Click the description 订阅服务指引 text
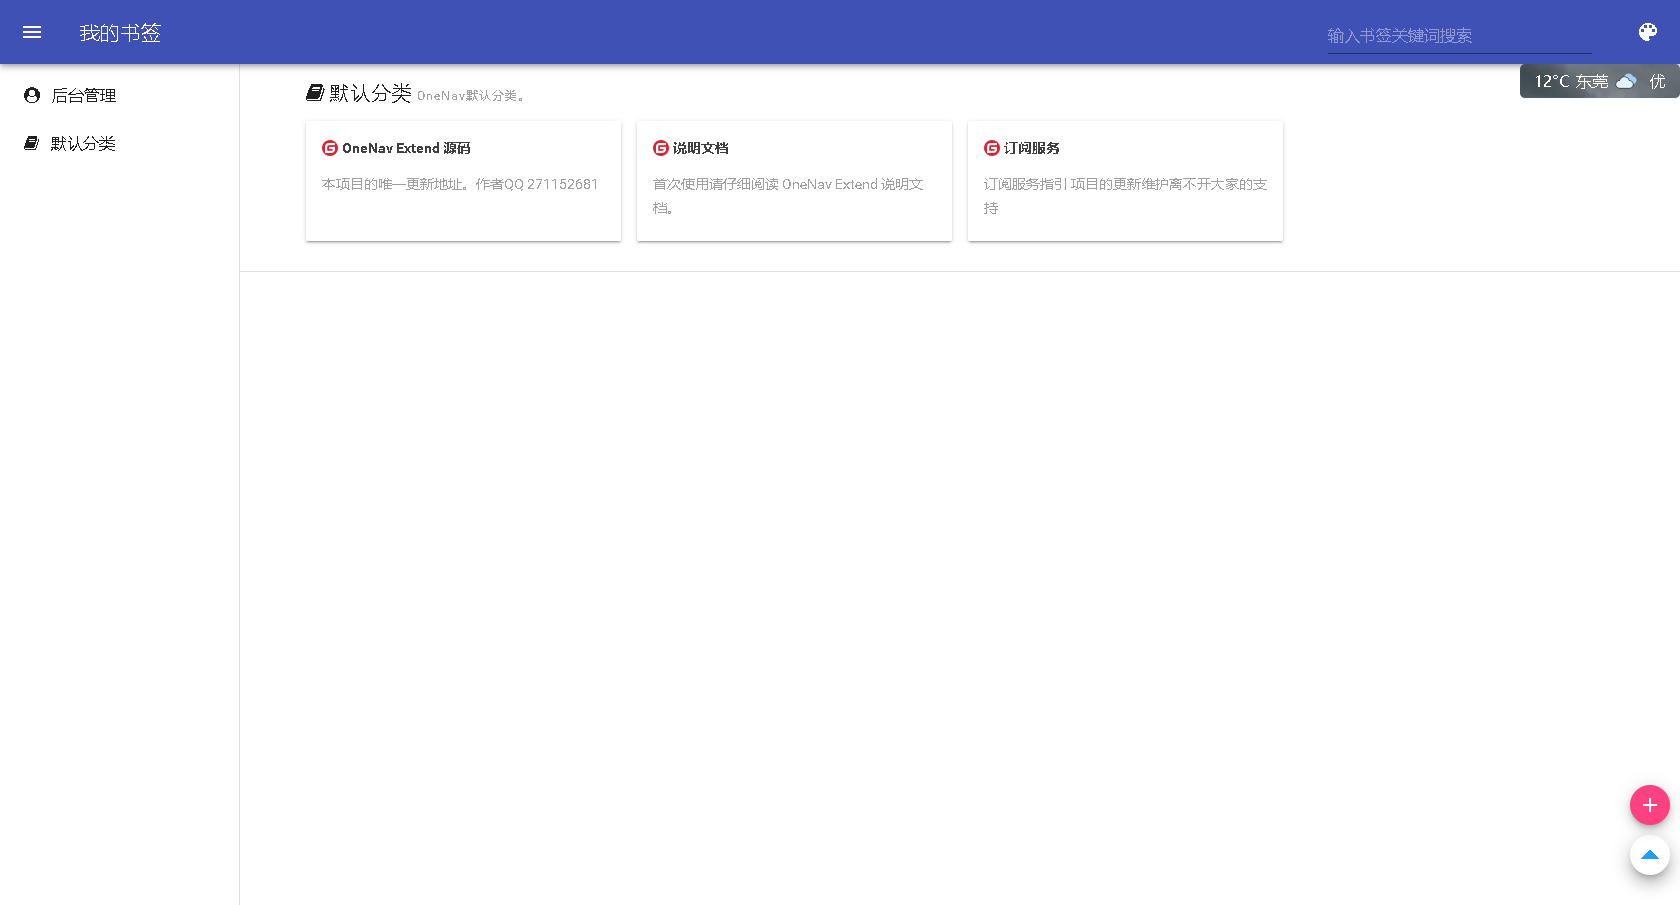Viewport: 1680px width, 905px height. [1125, 196]
